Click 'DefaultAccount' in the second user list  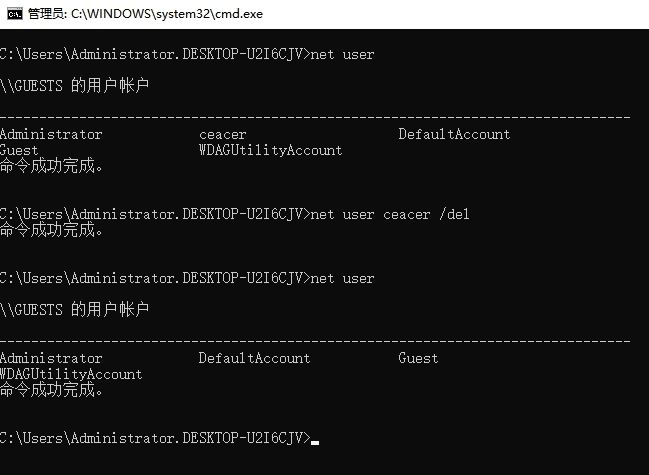254,358
